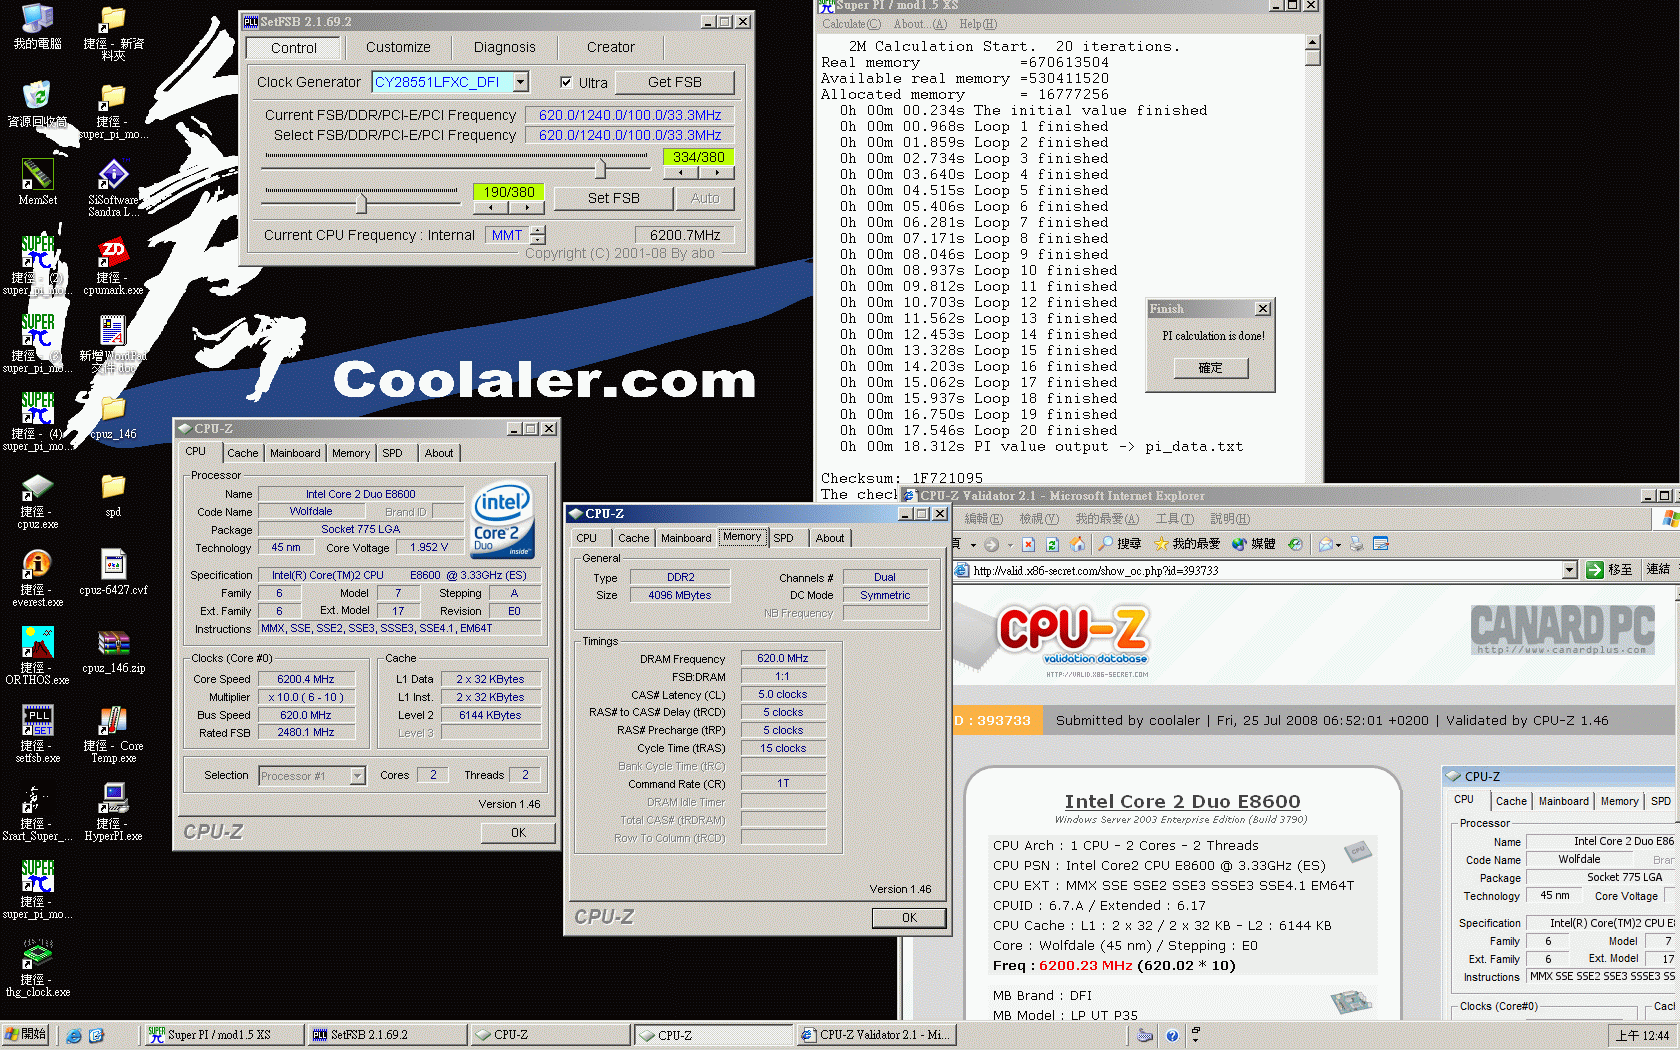Launch the HyperPI.exe shortcut icon
This screenshot has height=1050, width=1680.
[x=113, y=798]
